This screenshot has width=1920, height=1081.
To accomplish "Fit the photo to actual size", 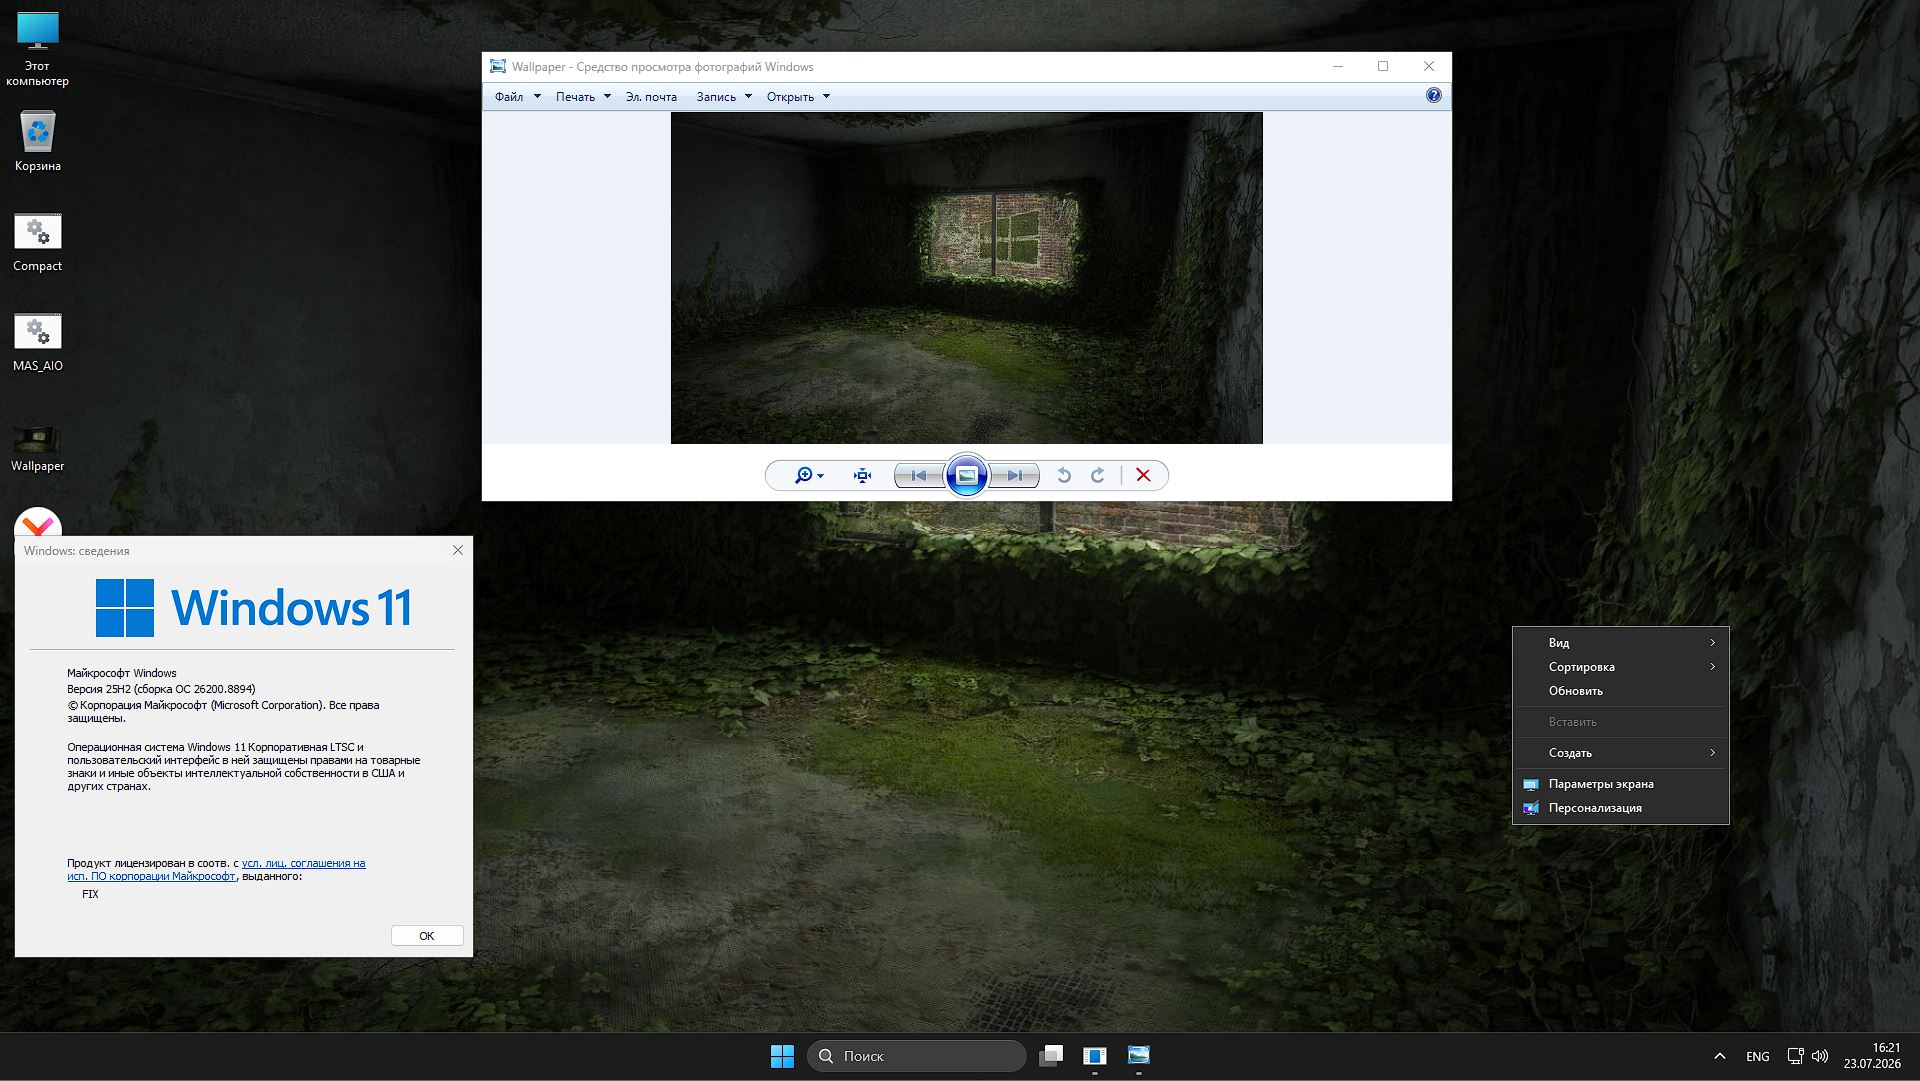I will pyautogui.click(x=862, y=476).
